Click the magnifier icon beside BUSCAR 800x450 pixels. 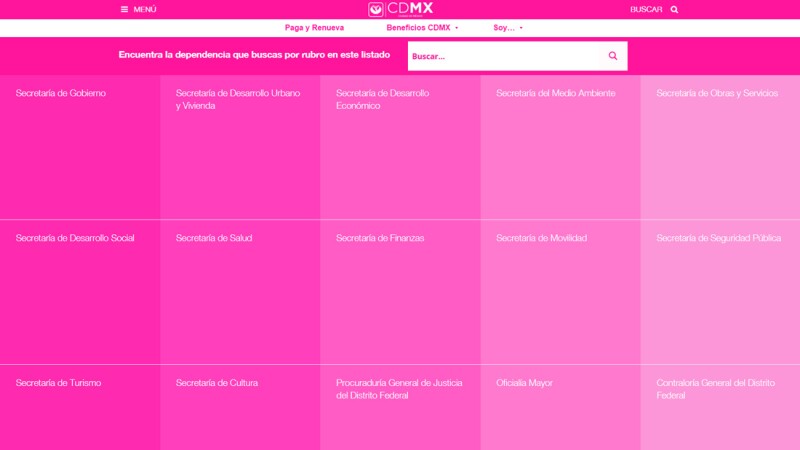[674, 9]
